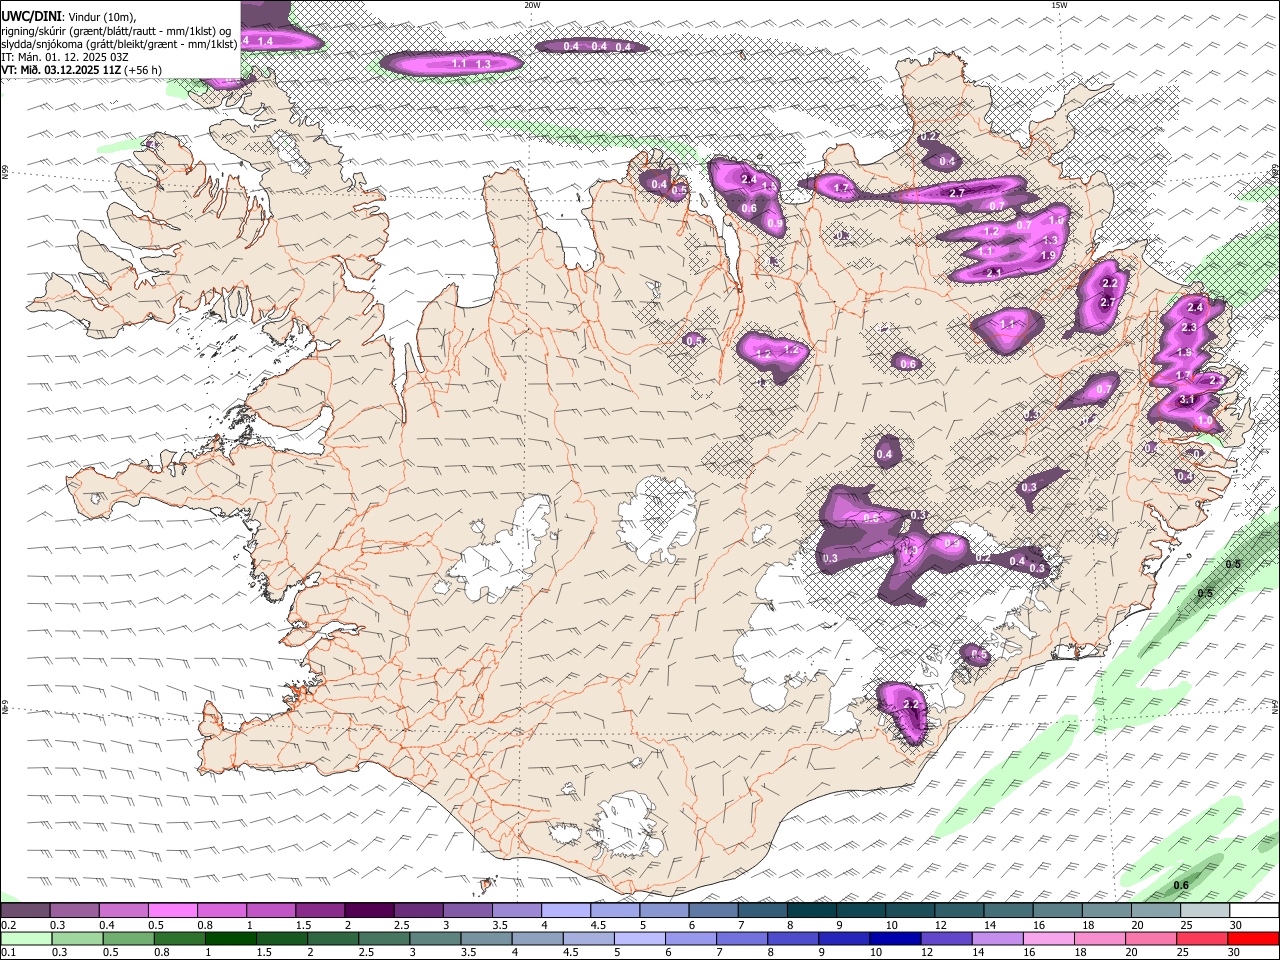Click the light pink 16–18 swatch, bottom legend row
The image size is (1280, 960).
[1049, 939]
